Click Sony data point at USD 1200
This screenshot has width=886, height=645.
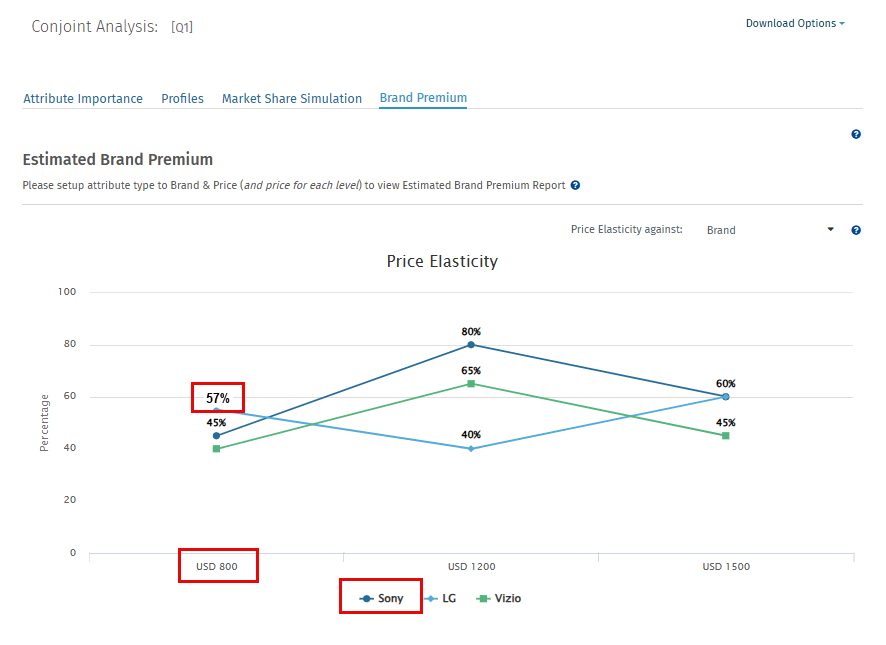click(x=471, y=345)
